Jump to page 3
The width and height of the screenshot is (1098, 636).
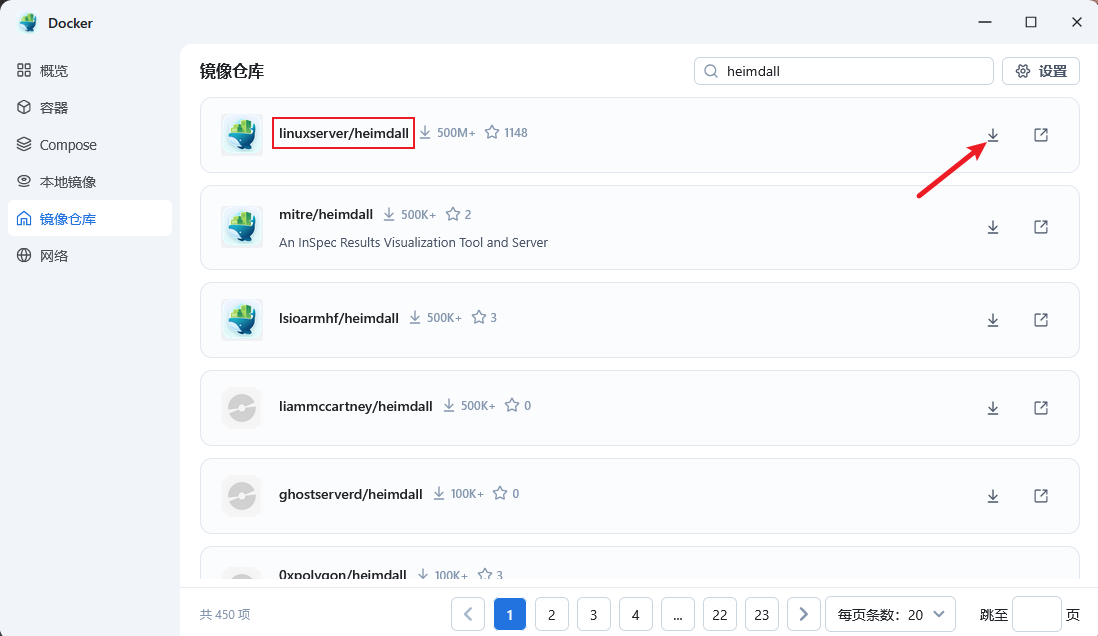(594, 614)
